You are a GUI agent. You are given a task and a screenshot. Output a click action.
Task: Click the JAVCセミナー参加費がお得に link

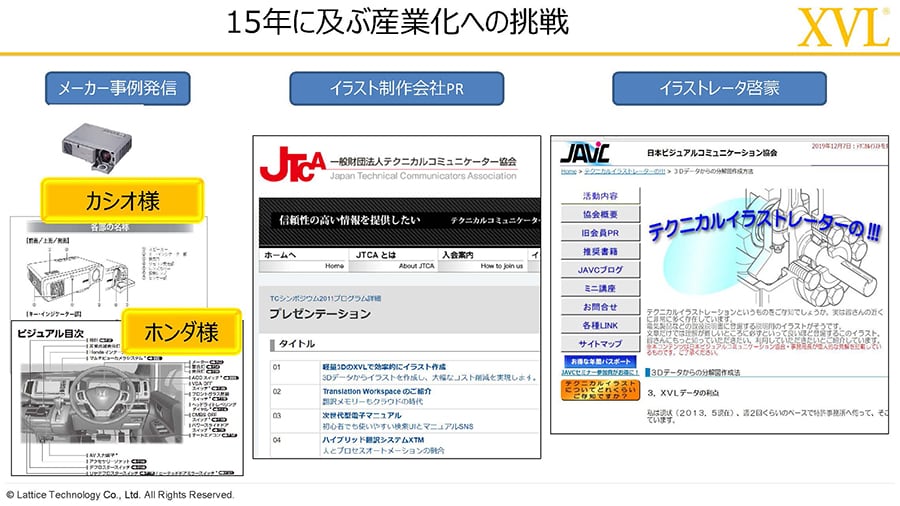[x=600, y=372]
